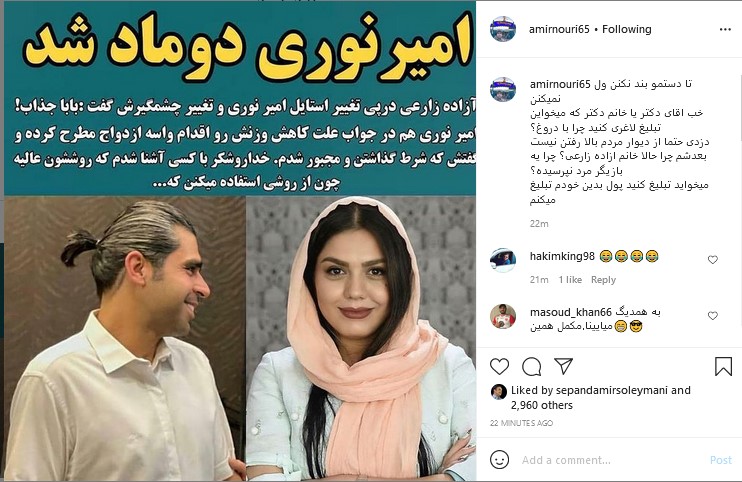742x482 pixels.
Task: View likes on hakimking98's comment
Action: pos(570,280)
